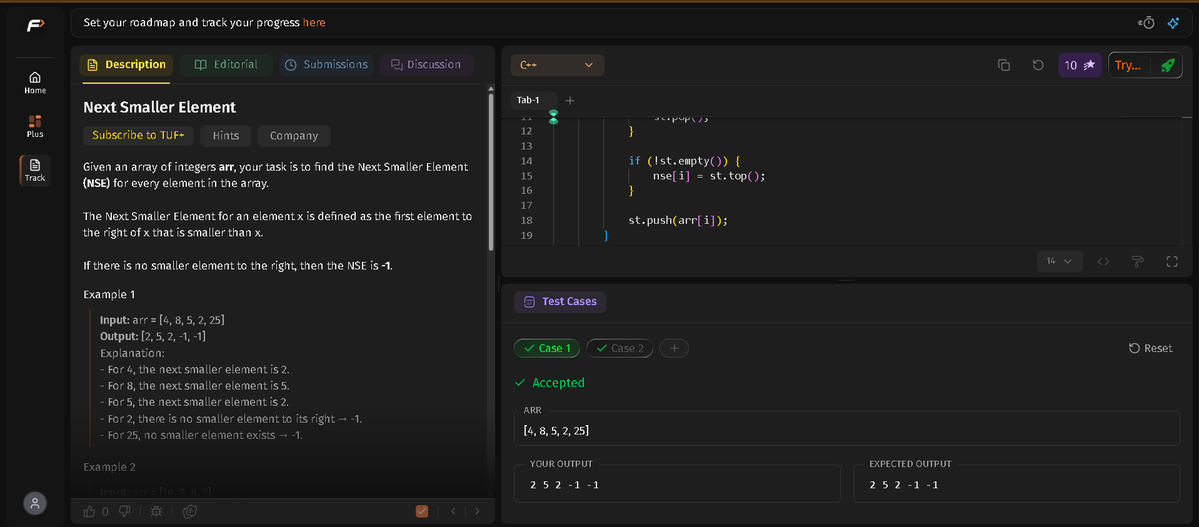
Task: Select Tab-1 in the code editor
Action: [x=528, y=100]
